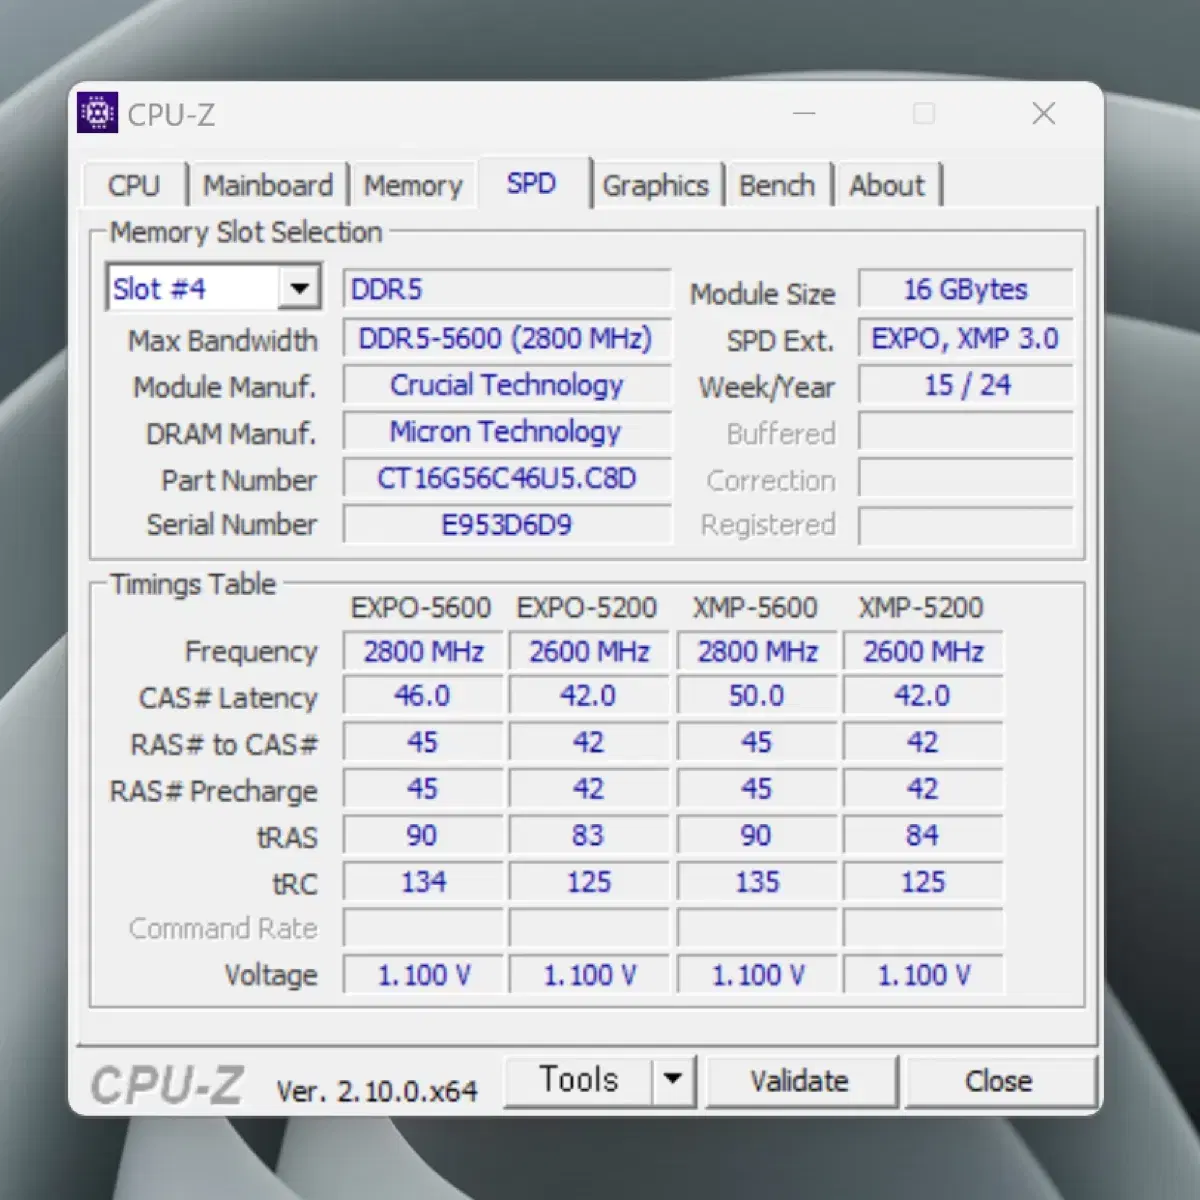Click the CPU-Z app icon in title bar

97,113
